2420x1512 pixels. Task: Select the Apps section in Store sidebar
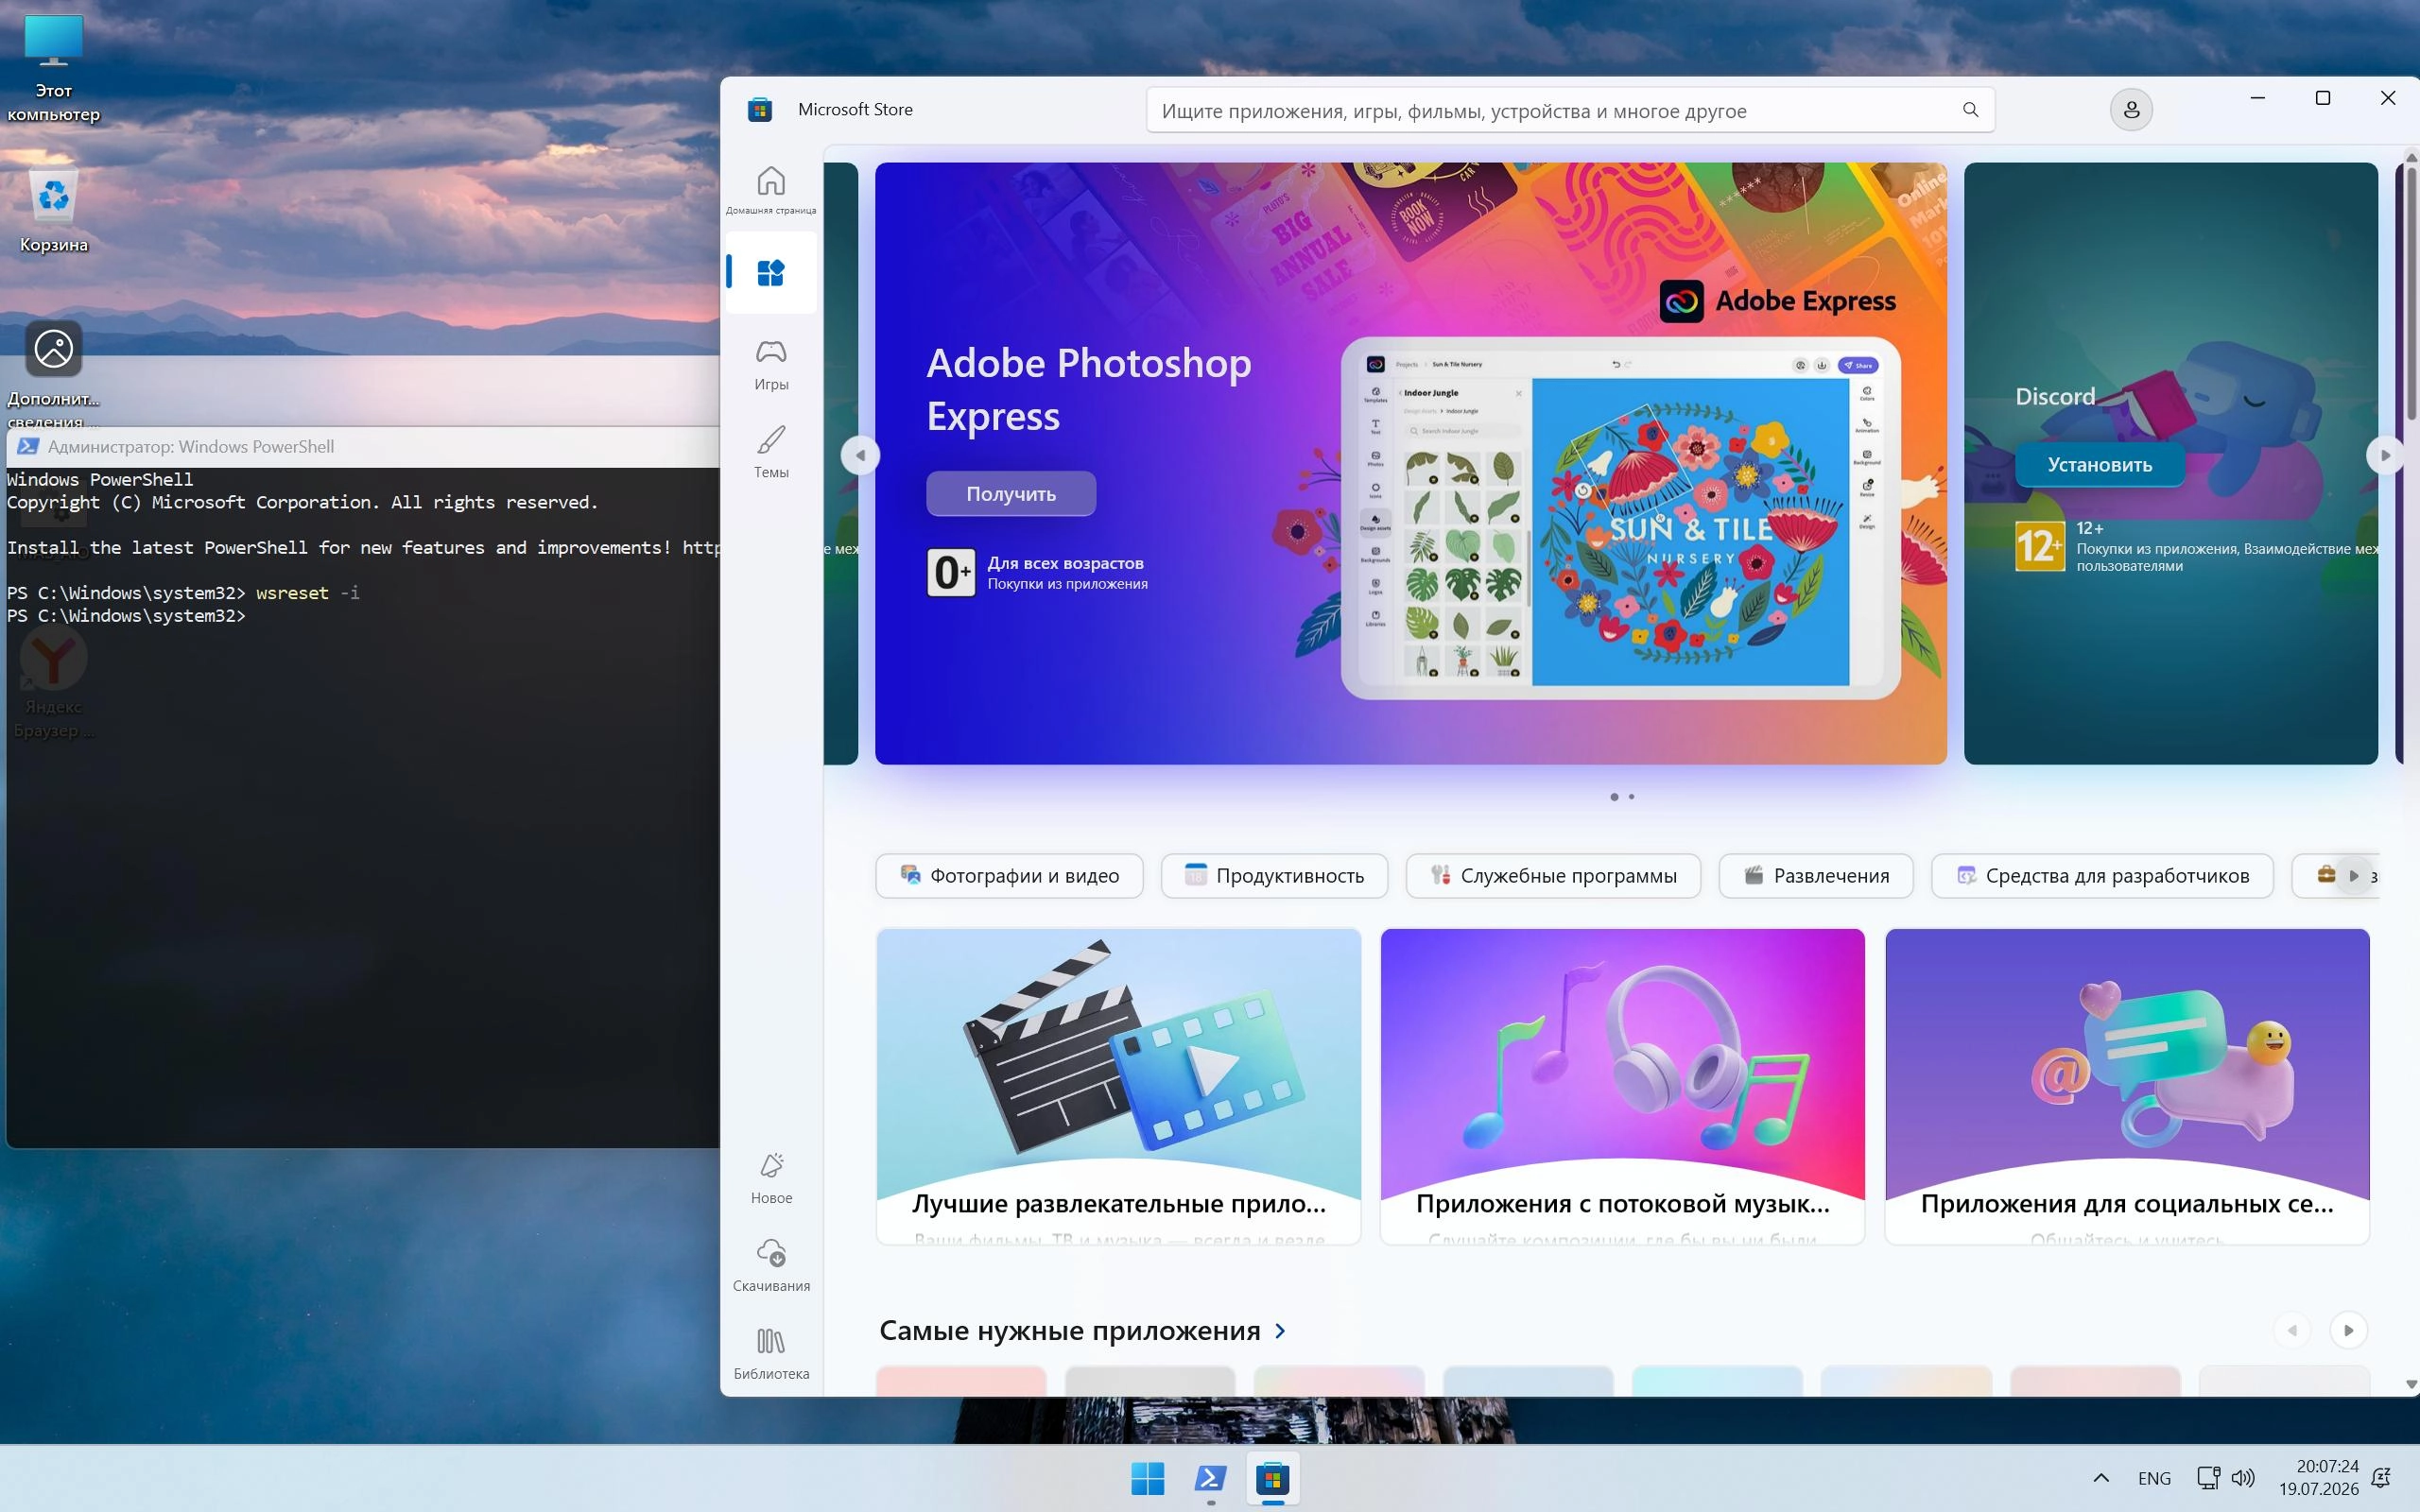tap(771, 272)
